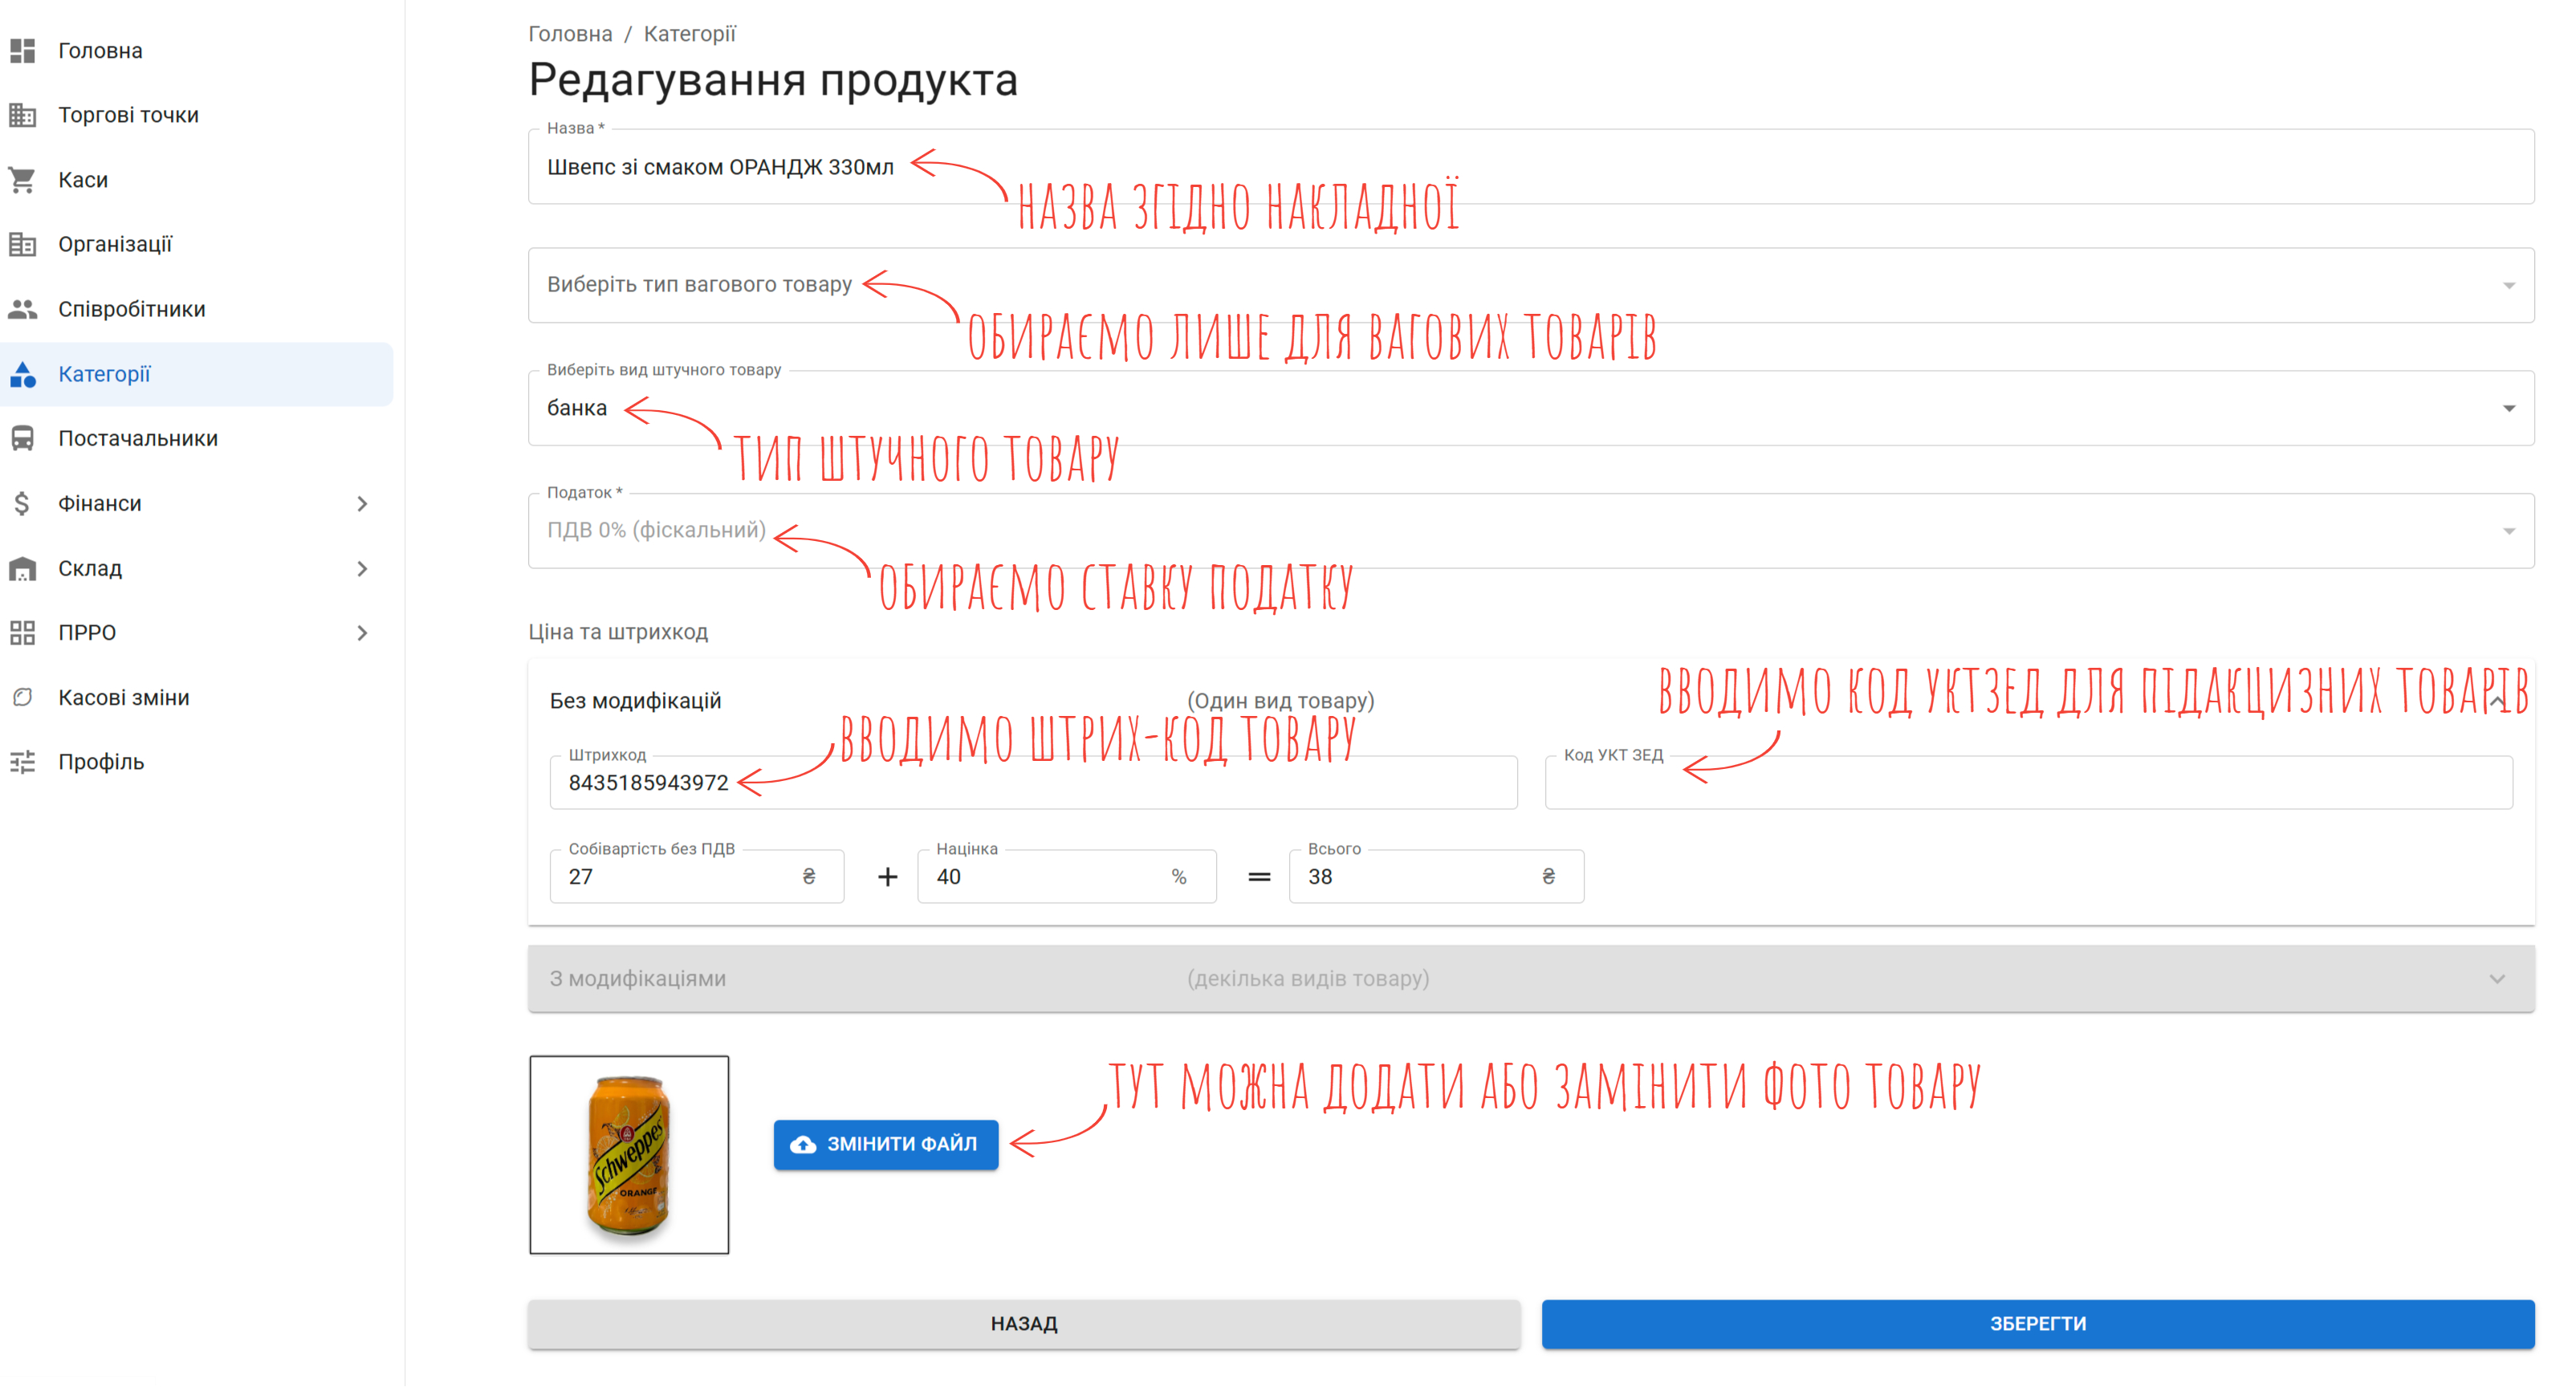Click the Торгові точки building icon
The height and width of the screenshot is (1387, 2576).
22,115
